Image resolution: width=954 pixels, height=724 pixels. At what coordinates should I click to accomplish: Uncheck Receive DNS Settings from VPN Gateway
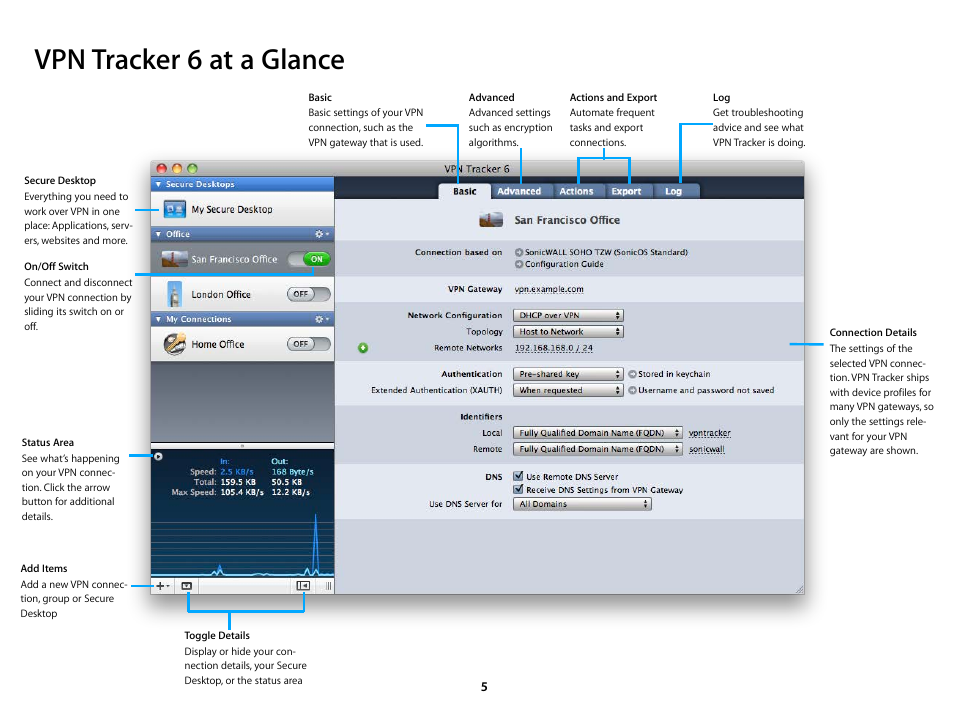click(x=518, y=489)
